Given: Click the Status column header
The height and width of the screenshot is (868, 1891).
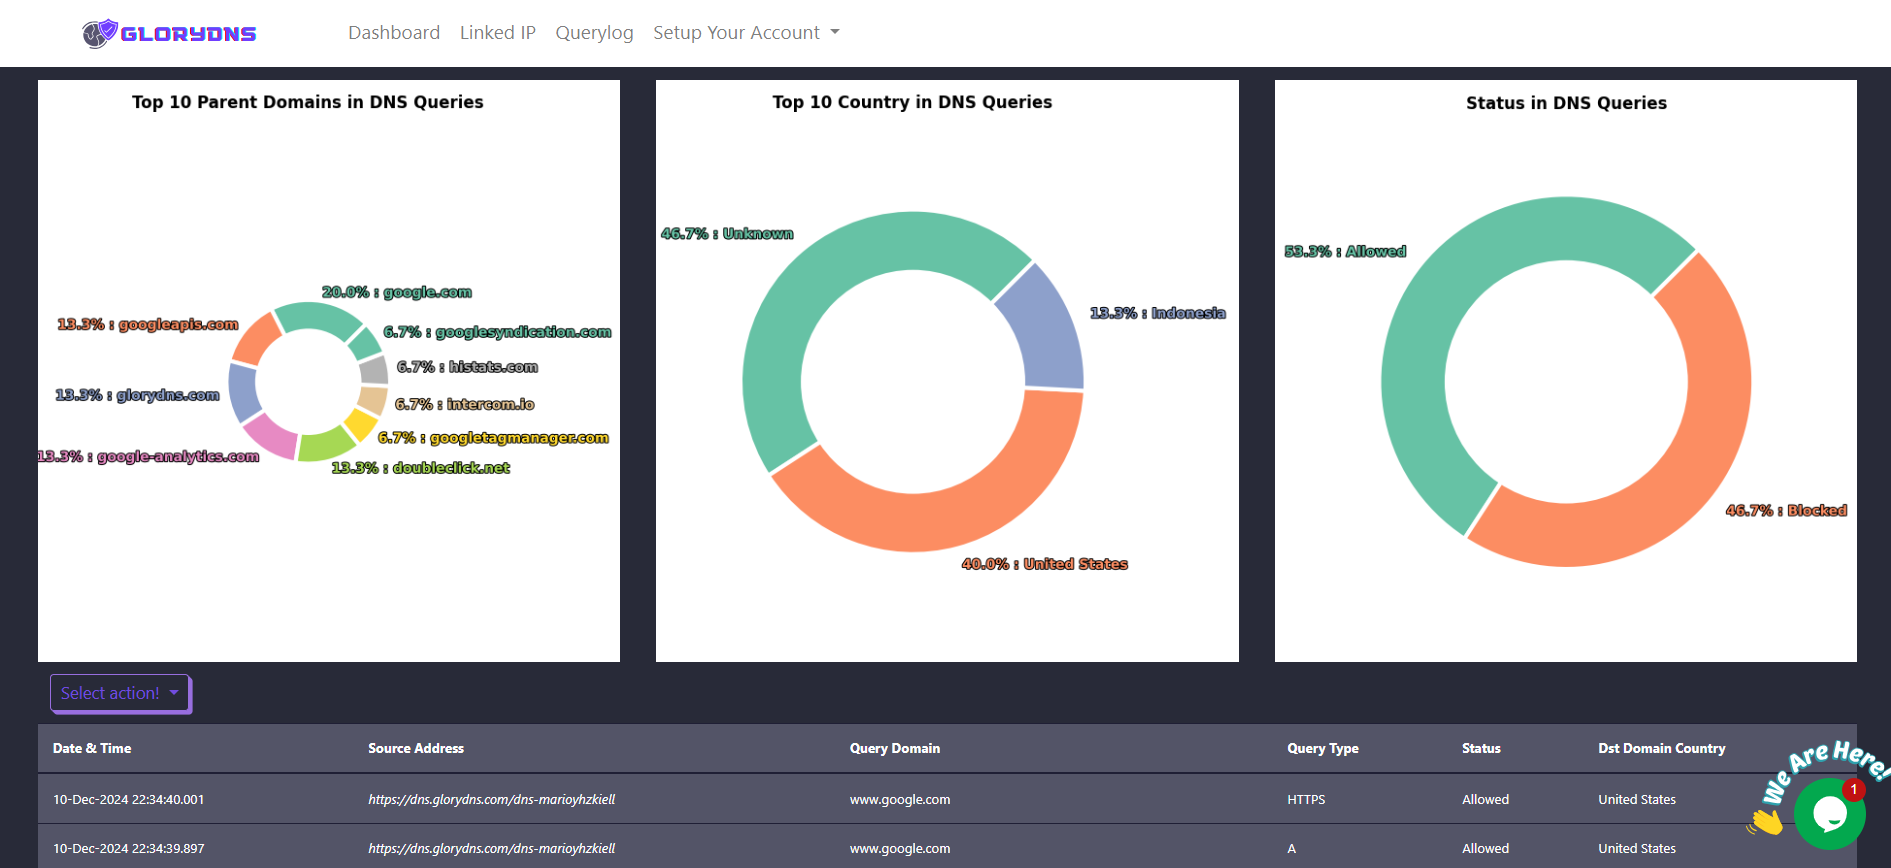Looking at the screenshot, I should pyautogui.click(x=1481, y=748).
